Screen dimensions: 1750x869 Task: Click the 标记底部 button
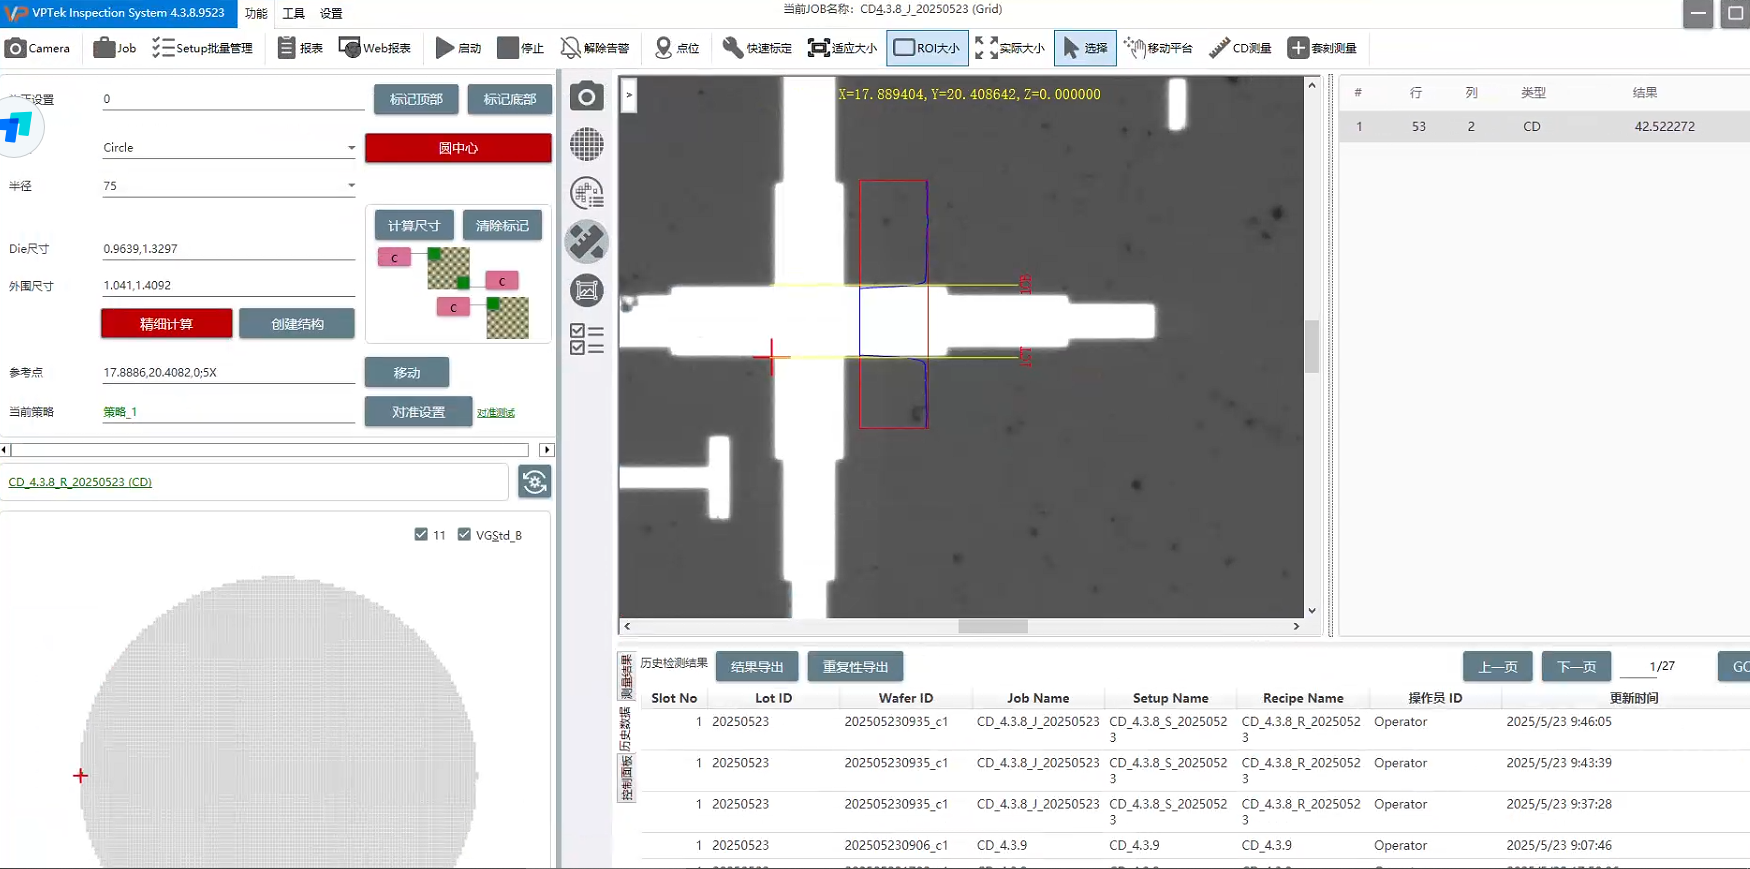point(510,99)
